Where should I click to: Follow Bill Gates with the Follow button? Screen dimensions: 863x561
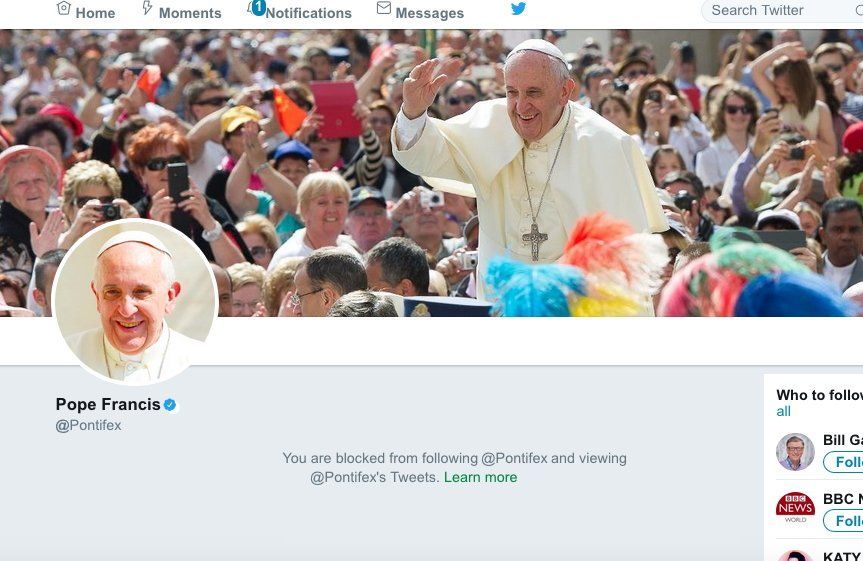pyautogui.click(x=843, y=462)
